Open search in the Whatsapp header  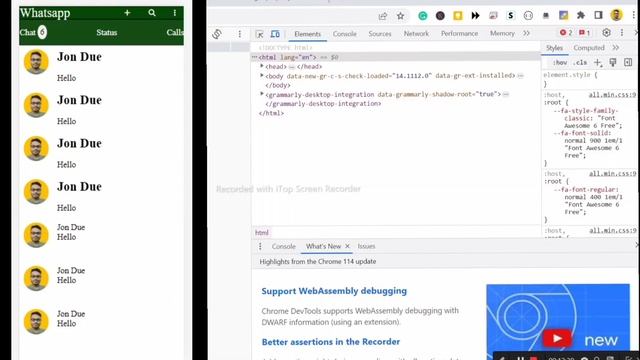(x=152, y=13)
